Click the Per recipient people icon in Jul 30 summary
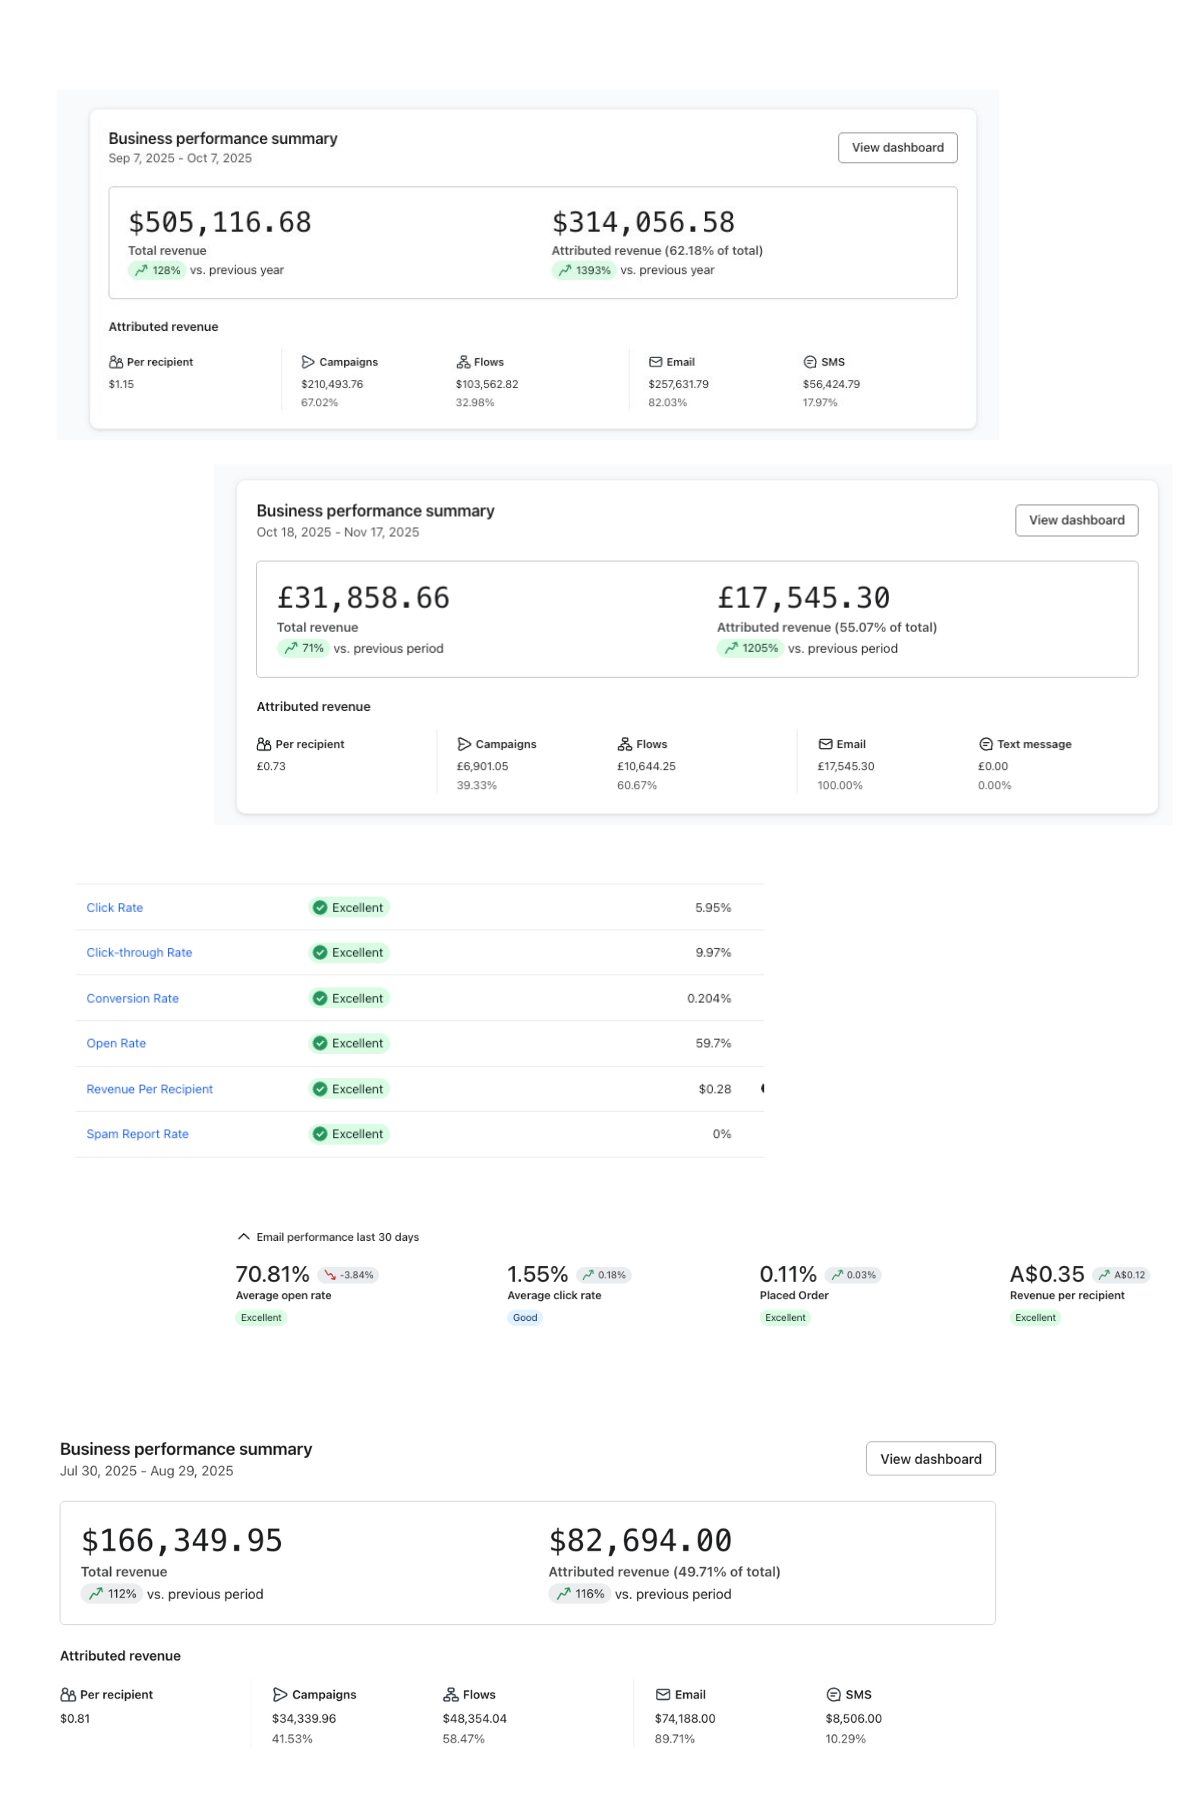The width and height of the screenshot is (1200, 1800). click(x=68, y=1694)
